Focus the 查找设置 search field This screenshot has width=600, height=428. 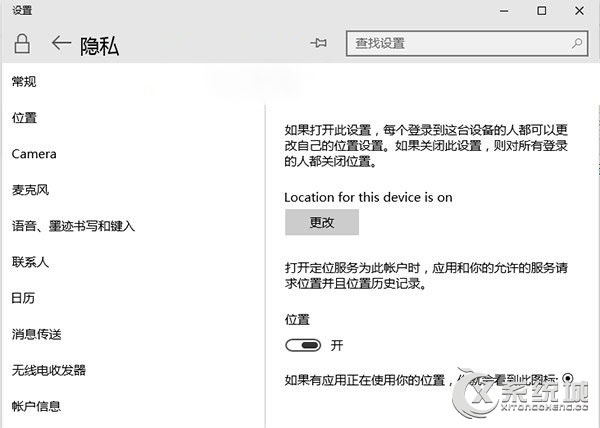pos(467,44)
